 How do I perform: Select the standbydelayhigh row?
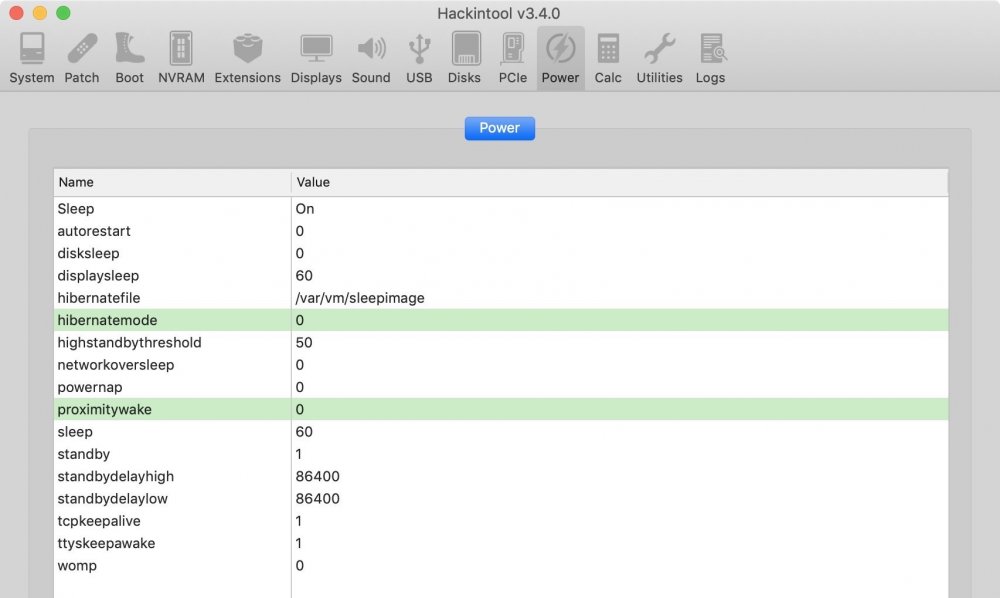(x=501, y=476)
